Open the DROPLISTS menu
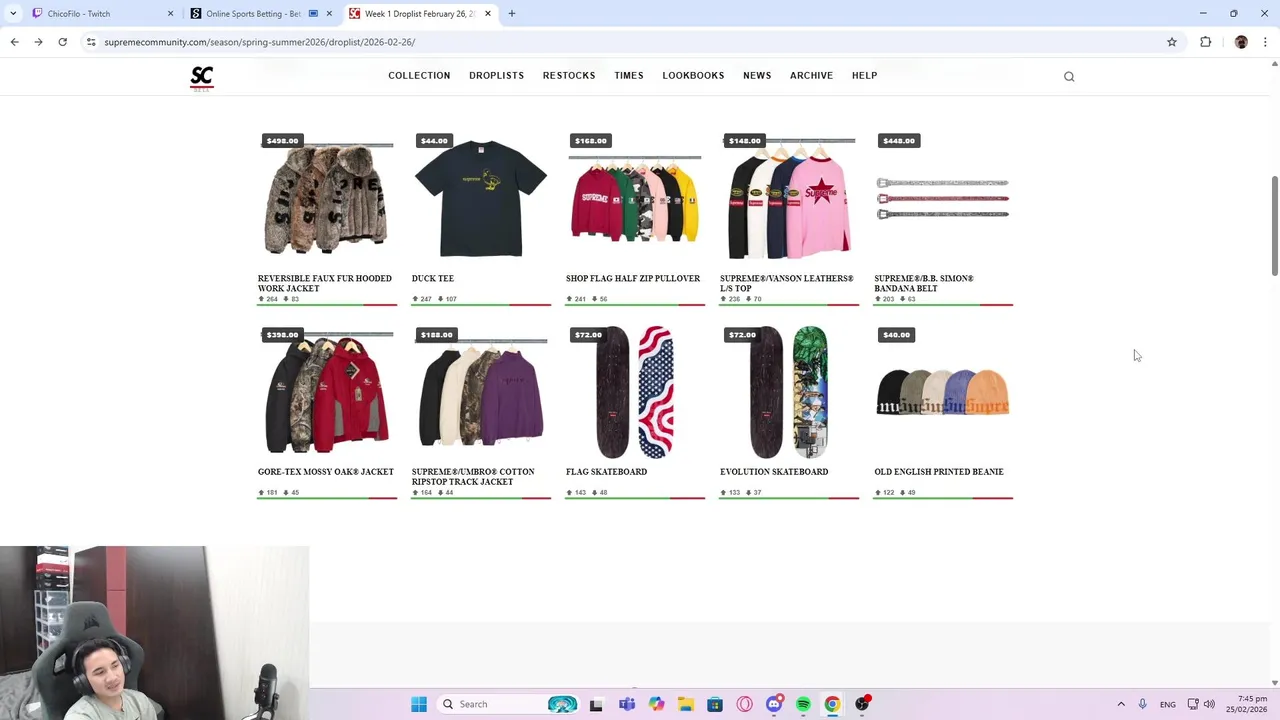This screenshot has height=720, width=1280. coord(496,76)
